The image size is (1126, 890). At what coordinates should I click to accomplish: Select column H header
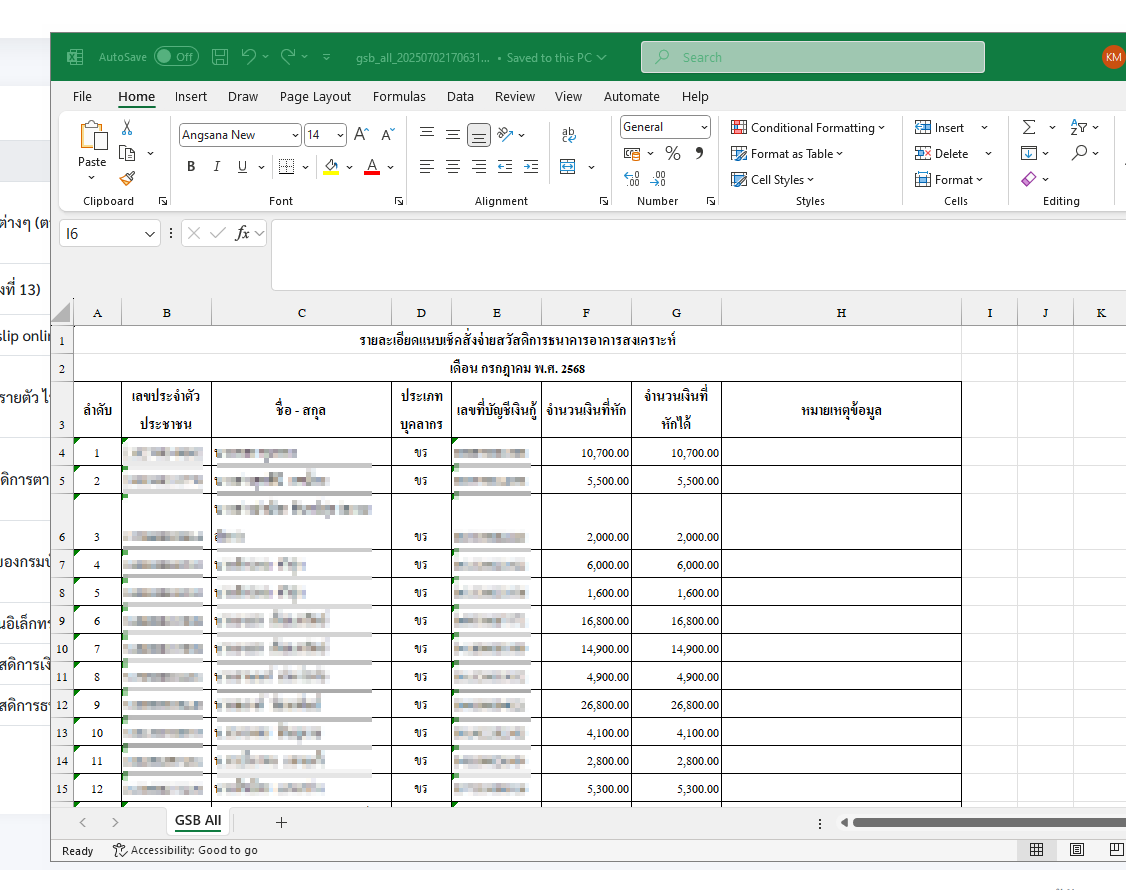841,312
